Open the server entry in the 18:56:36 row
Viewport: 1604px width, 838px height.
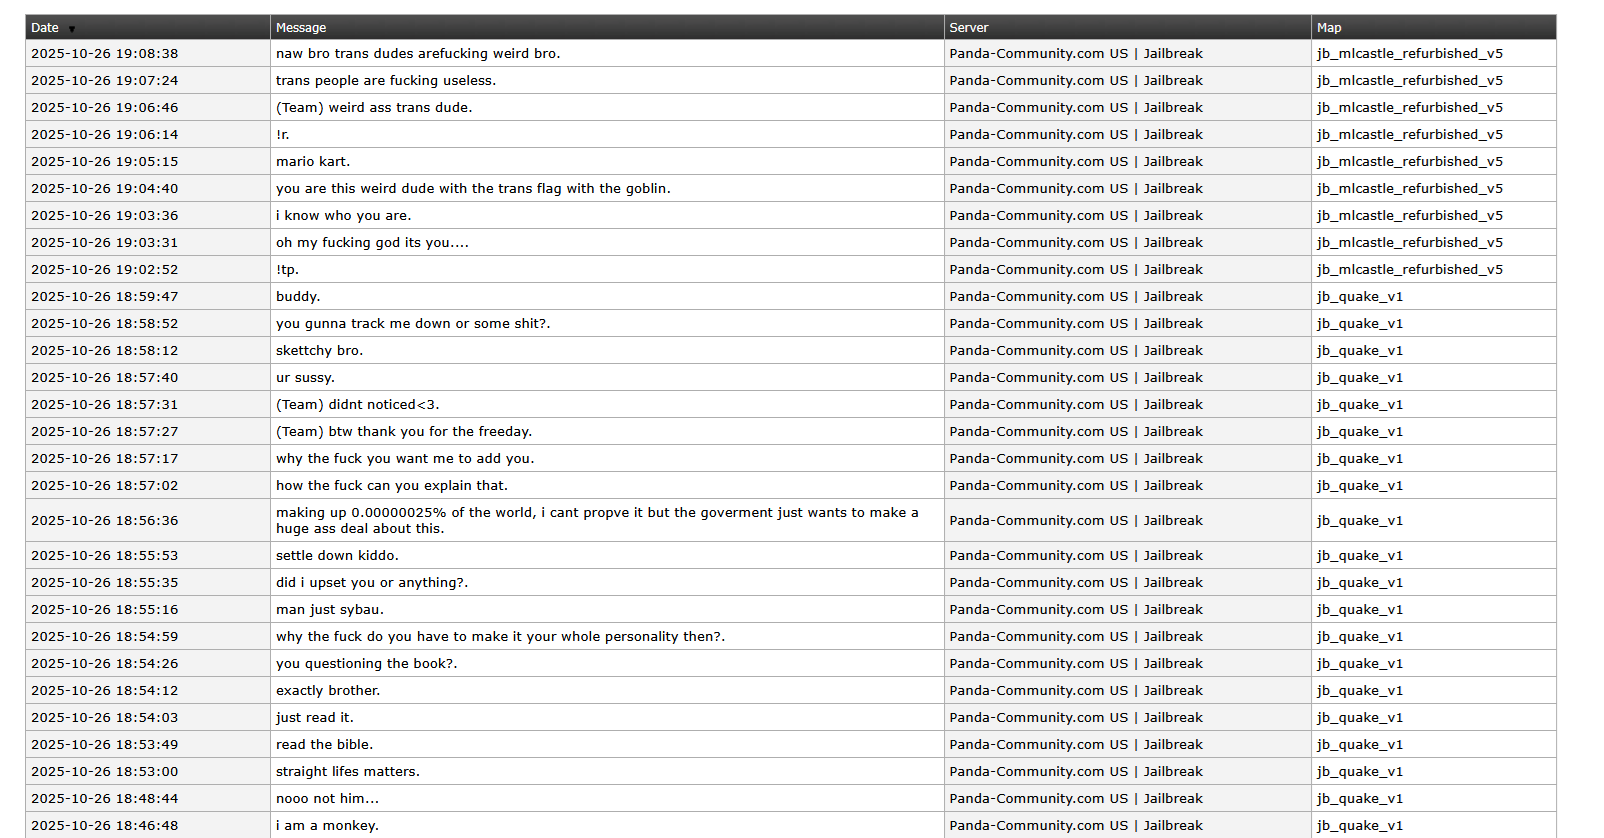click(x=1076, y=521)
